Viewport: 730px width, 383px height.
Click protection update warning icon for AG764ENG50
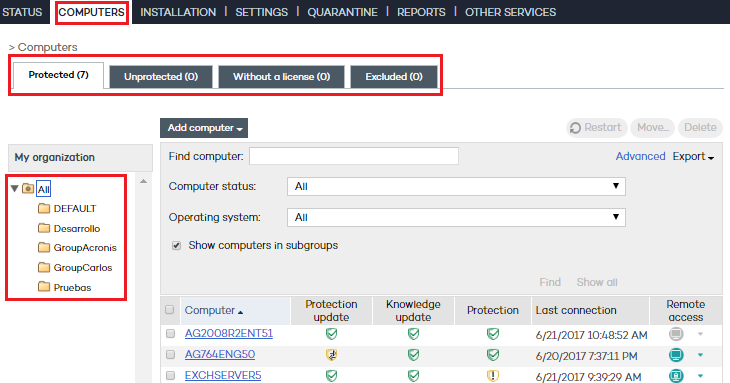point(331,355)
